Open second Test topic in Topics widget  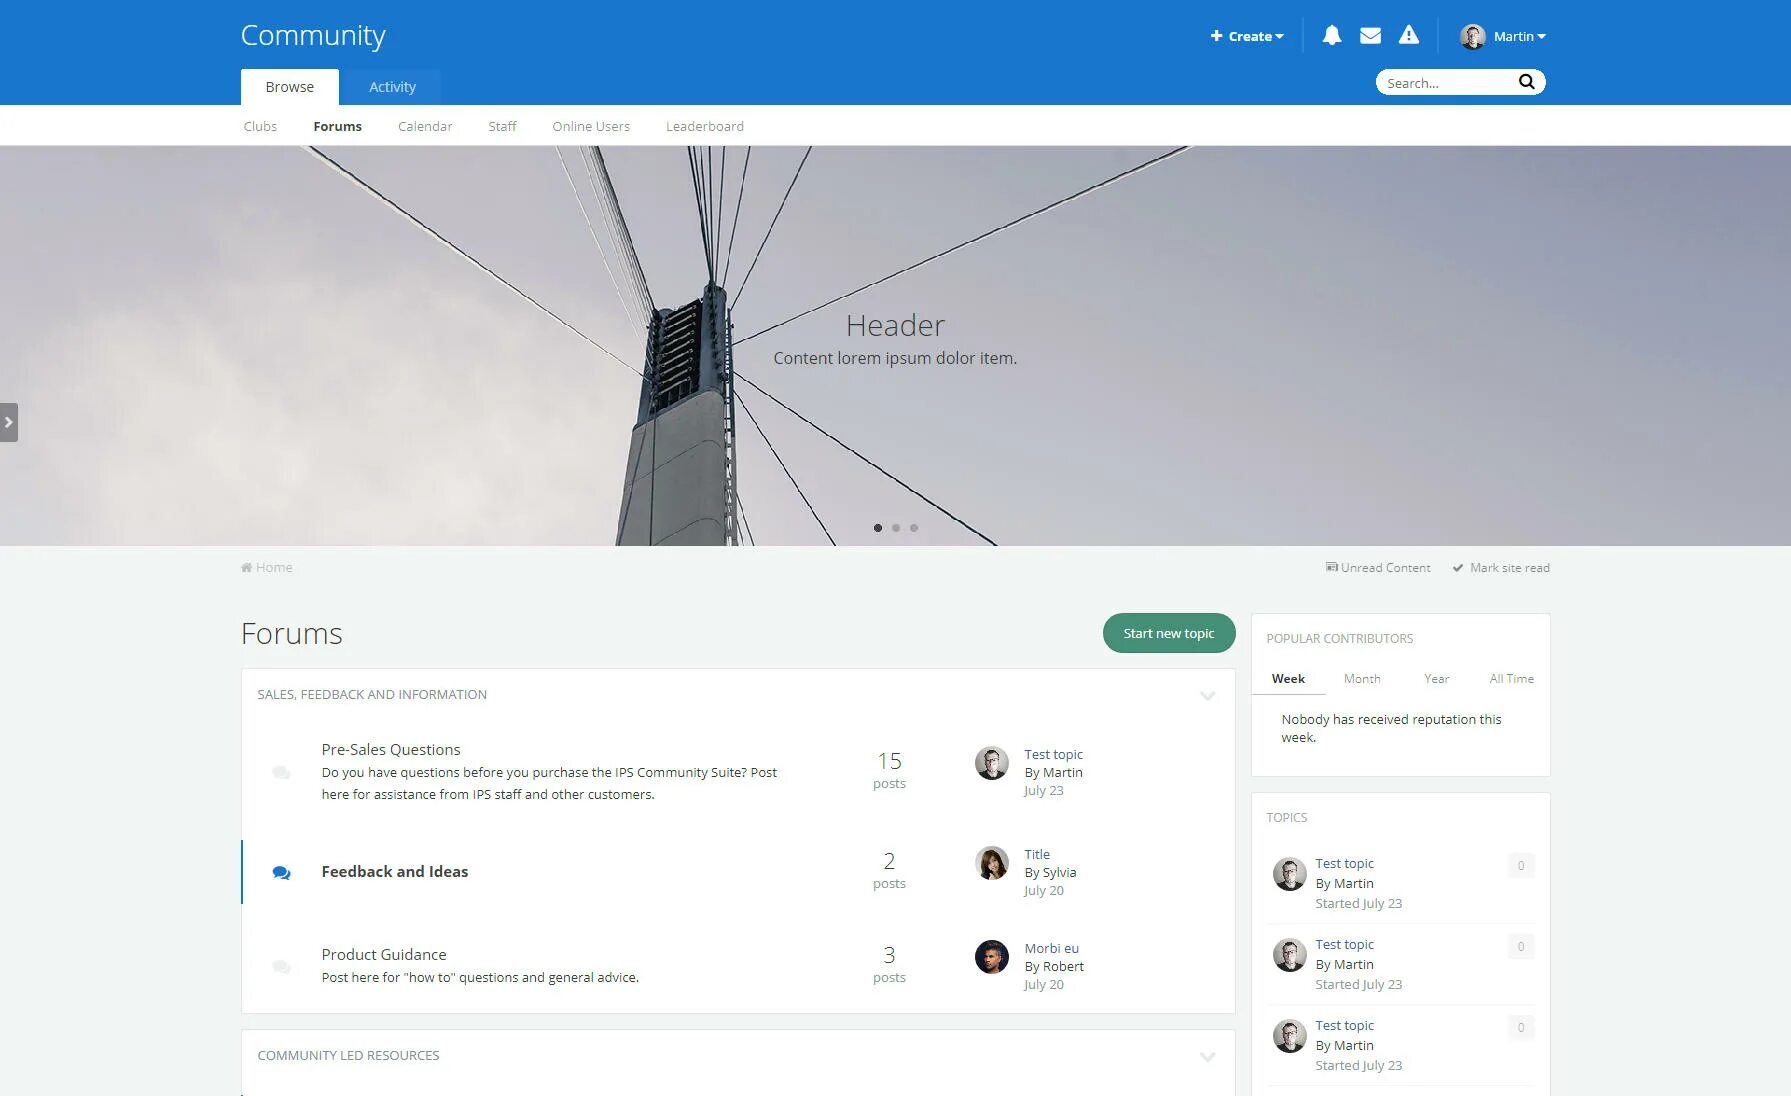pos(1344,944)
